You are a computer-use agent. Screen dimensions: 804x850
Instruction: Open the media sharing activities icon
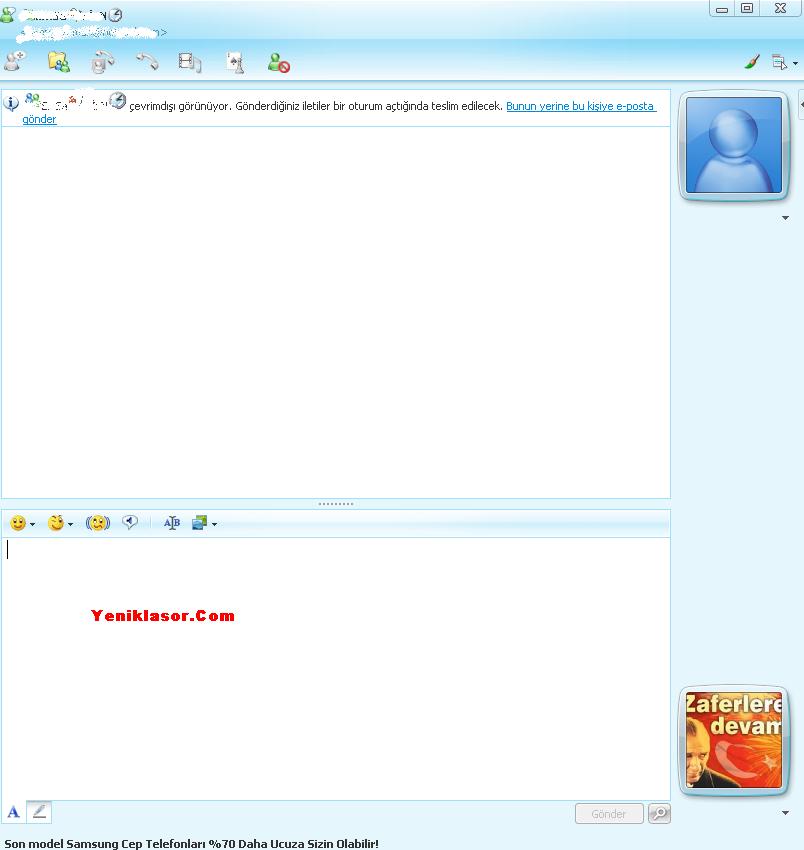pos(190,62)
